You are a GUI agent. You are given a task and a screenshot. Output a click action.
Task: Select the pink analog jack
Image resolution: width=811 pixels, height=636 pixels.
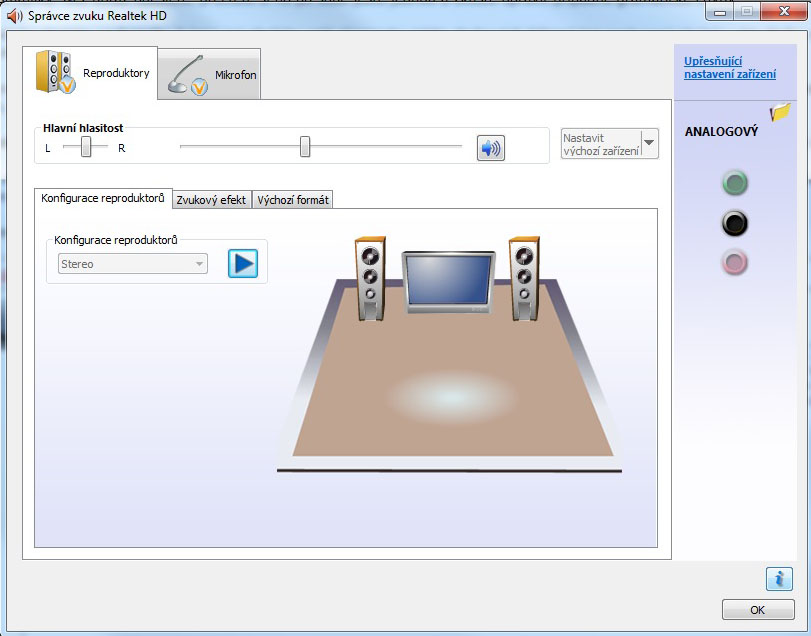[734, 262]
